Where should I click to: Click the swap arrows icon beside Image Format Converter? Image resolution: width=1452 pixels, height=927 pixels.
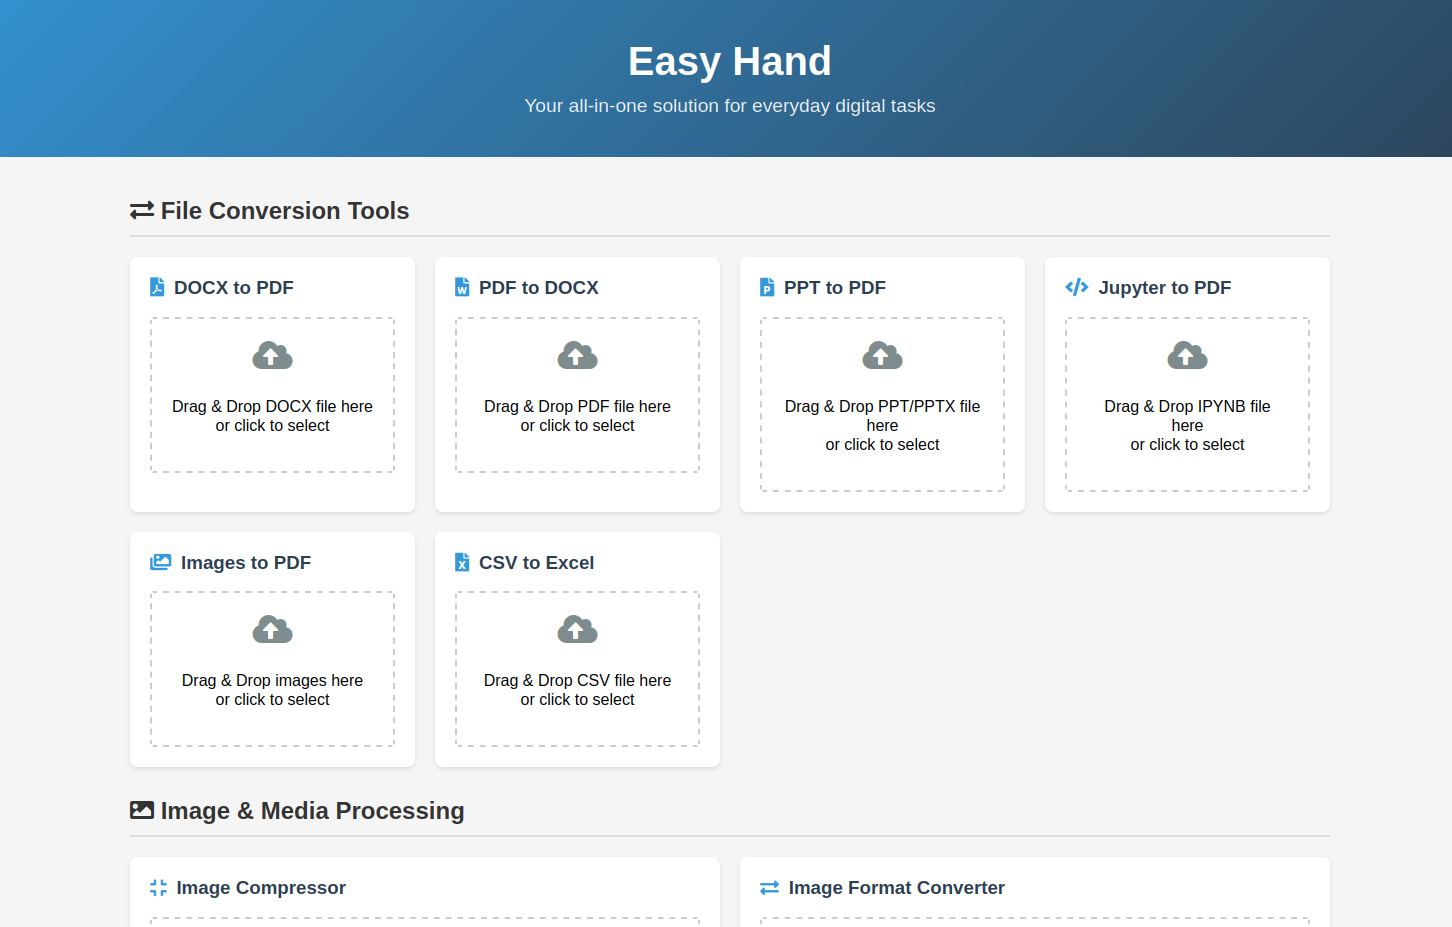tap(768, 887)
